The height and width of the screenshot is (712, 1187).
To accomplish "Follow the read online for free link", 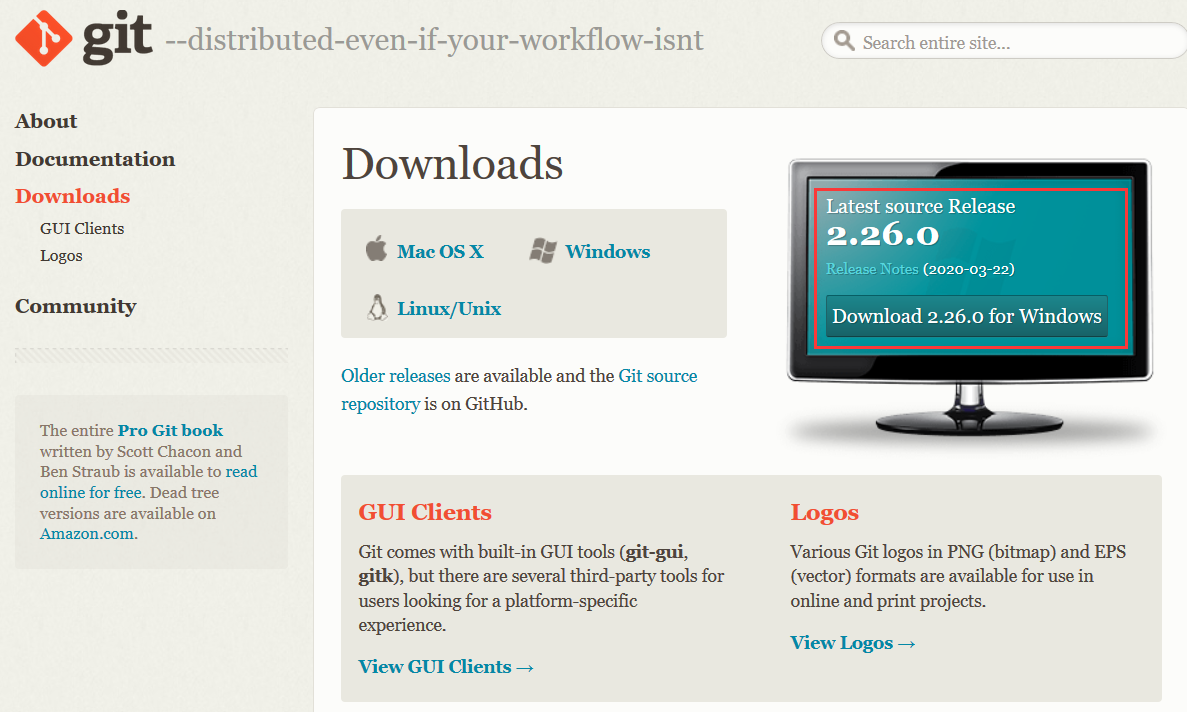I will click(148, 482).
